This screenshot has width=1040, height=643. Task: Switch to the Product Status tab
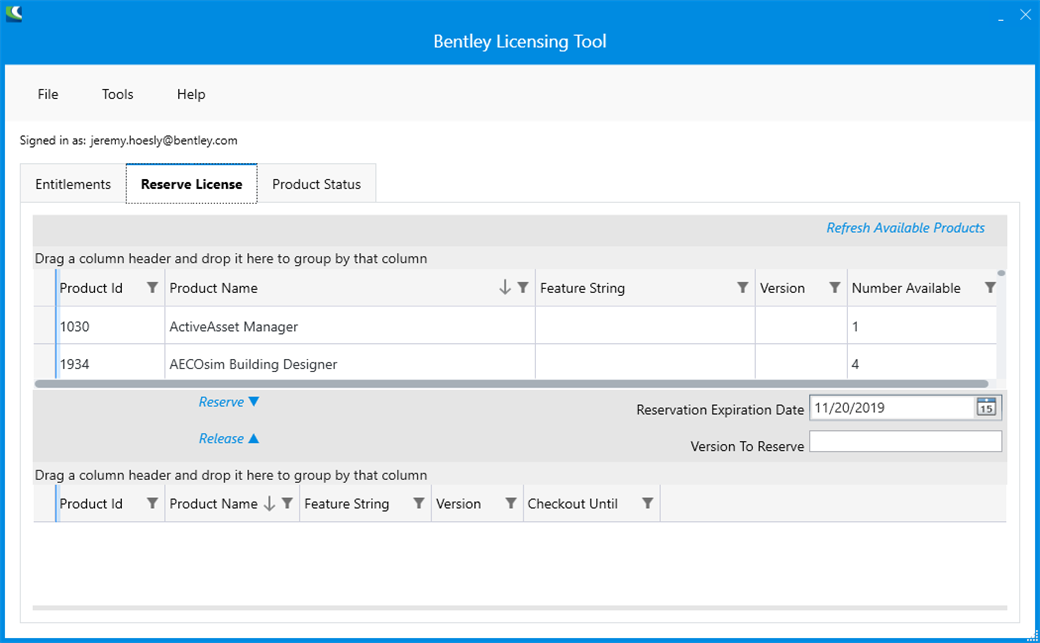click(316, 184)
